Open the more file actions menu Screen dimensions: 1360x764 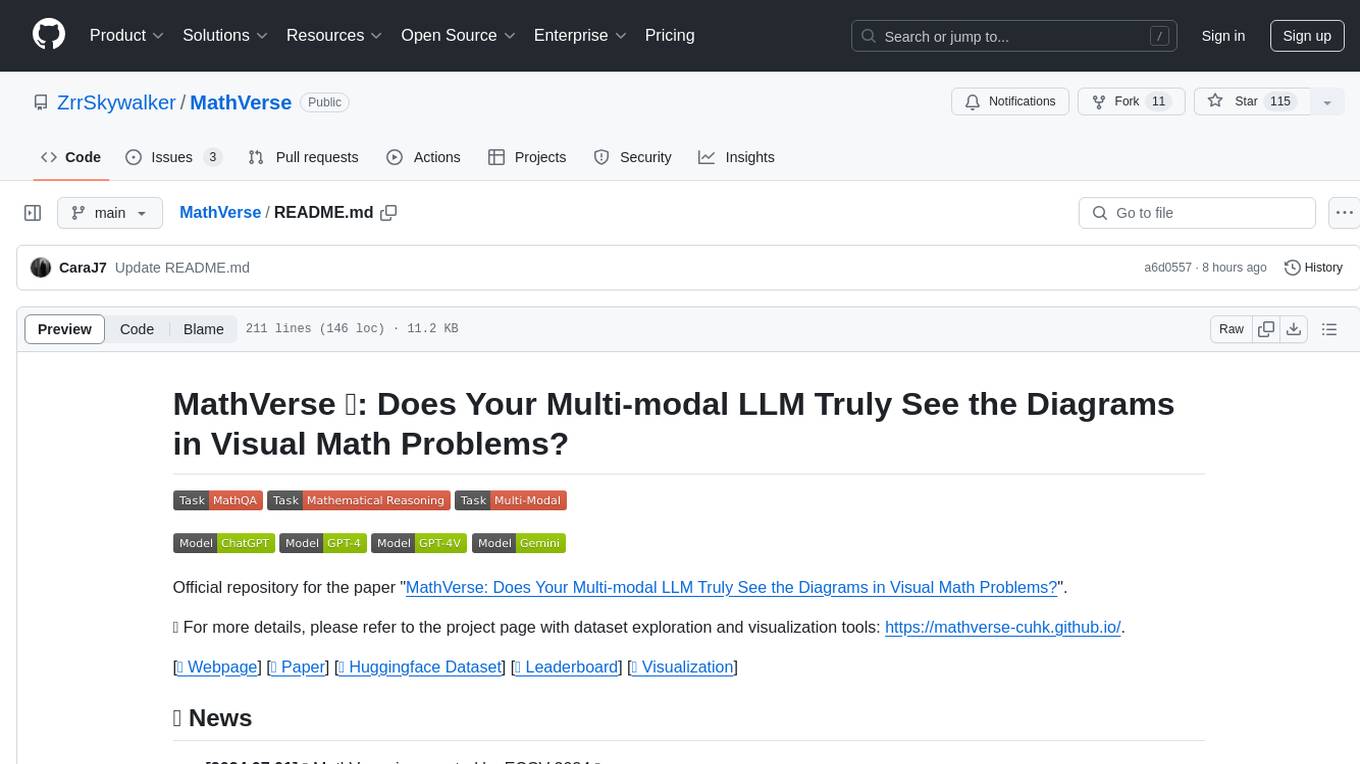[1344, 213]
